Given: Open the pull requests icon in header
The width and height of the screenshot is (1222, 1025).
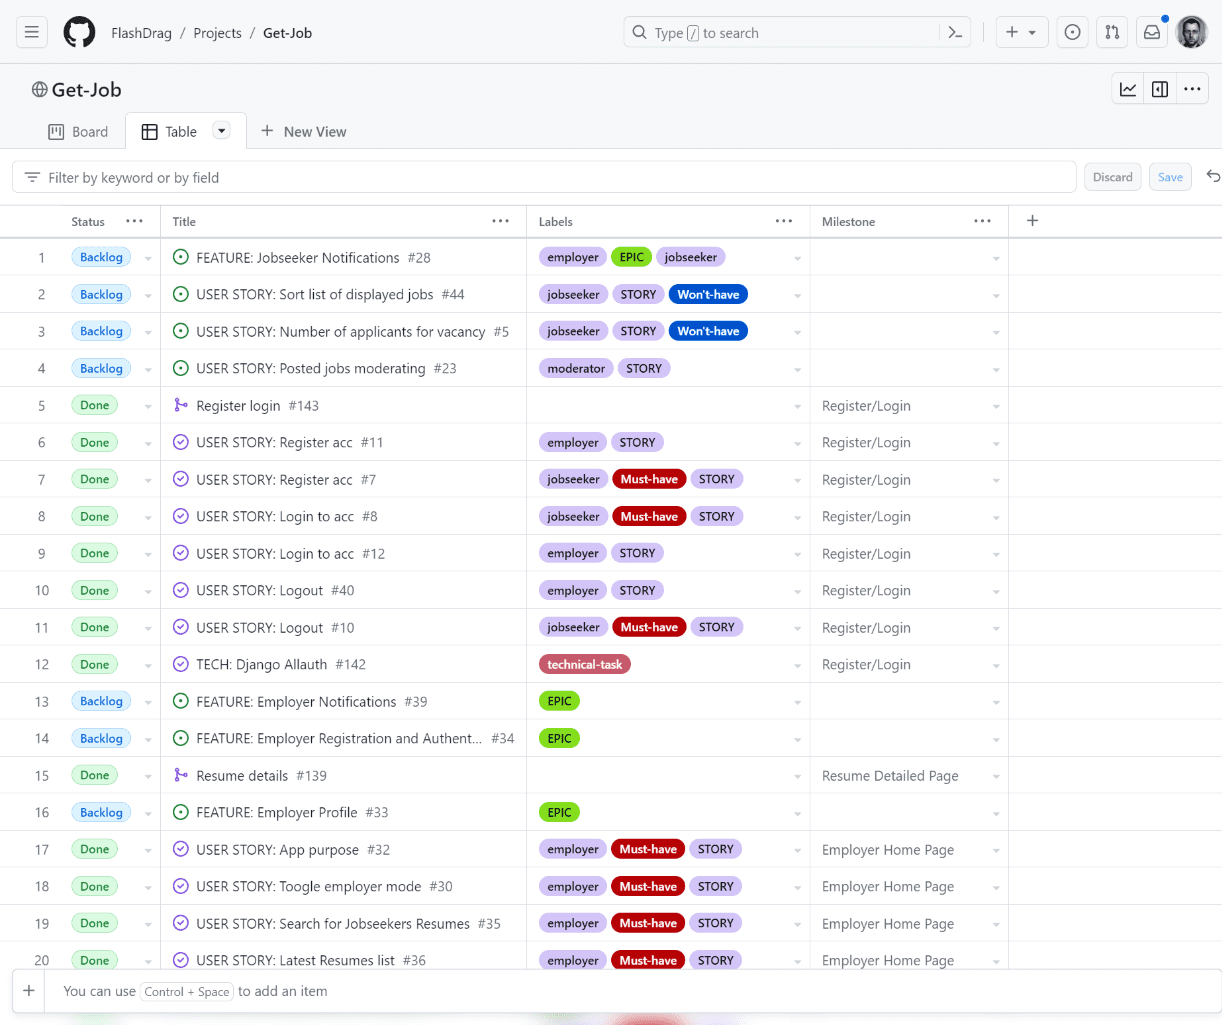Looking at the screenshot, I should point(1112,32).
